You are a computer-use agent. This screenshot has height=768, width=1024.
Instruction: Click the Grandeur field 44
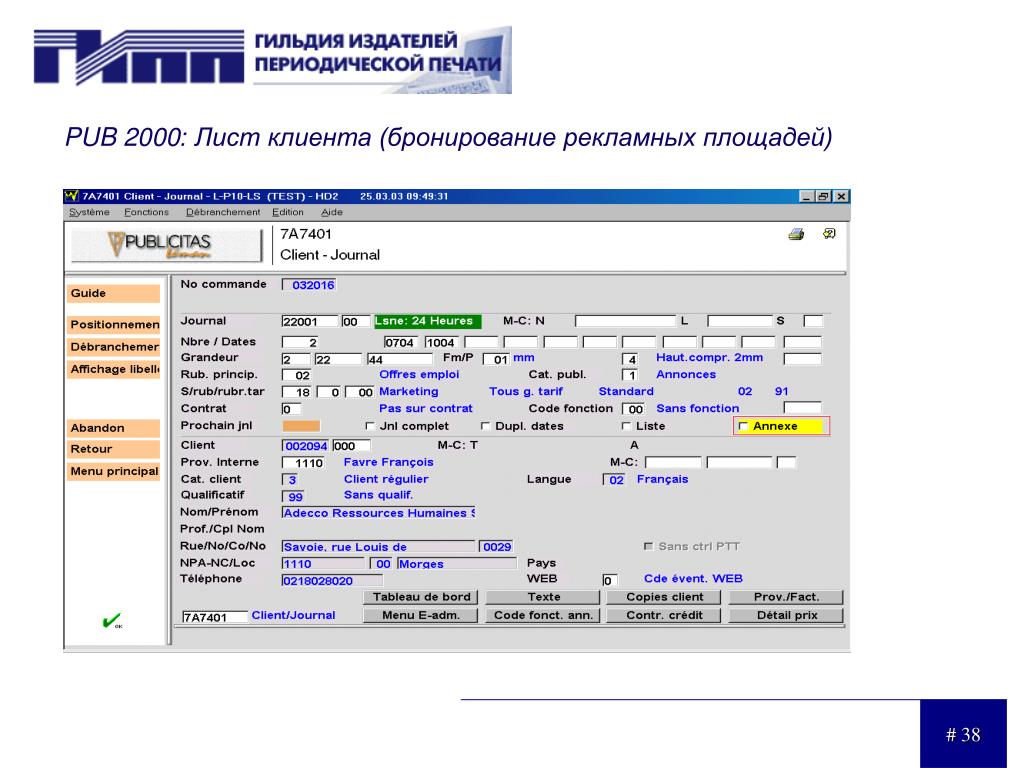click(399, 359)
